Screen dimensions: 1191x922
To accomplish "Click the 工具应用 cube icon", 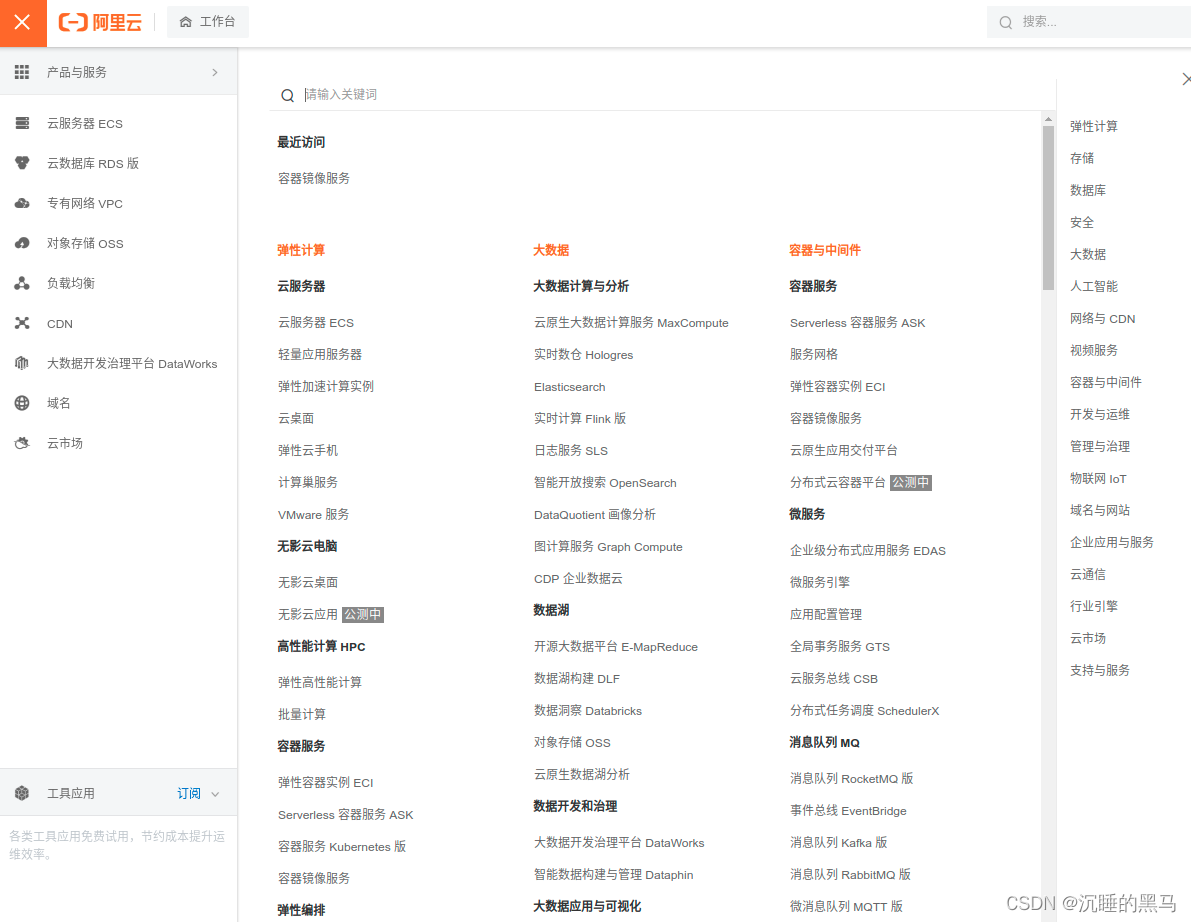I will [22, 793].
